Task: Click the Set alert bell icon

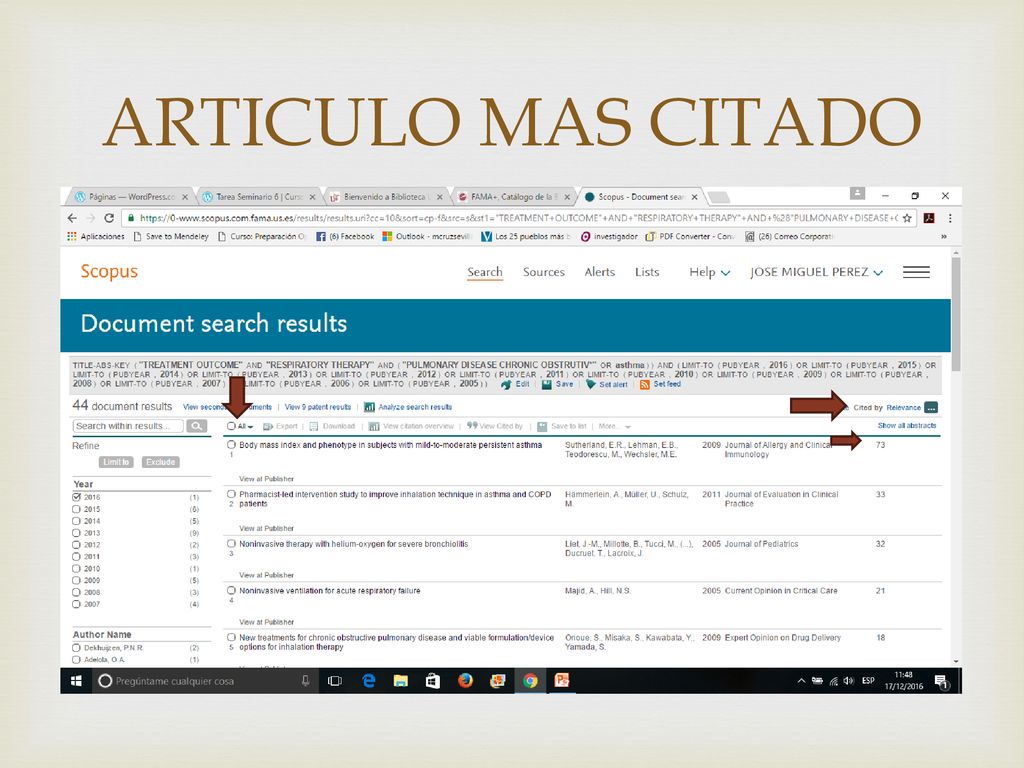Action: 590,385
